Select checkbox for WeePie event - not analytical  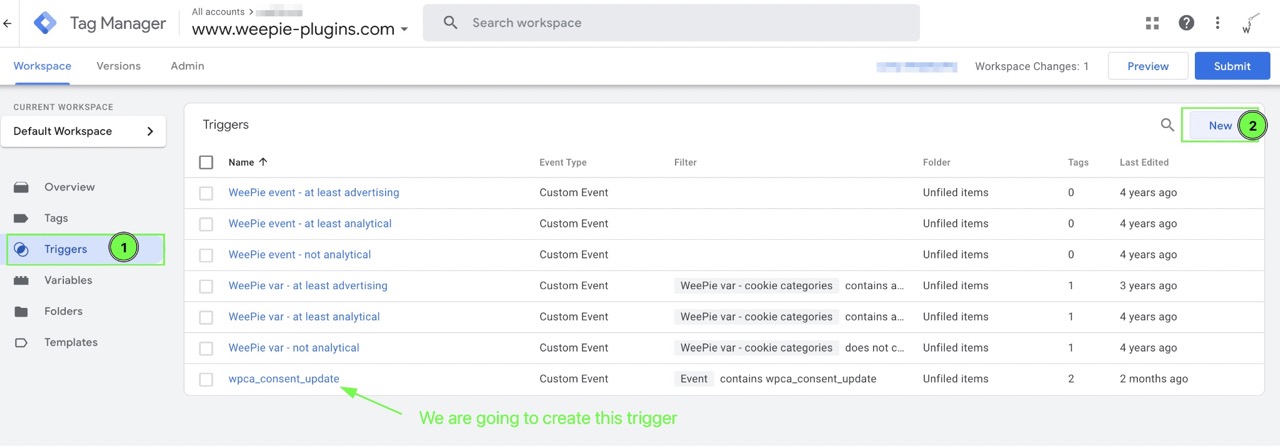coord(206,255)
